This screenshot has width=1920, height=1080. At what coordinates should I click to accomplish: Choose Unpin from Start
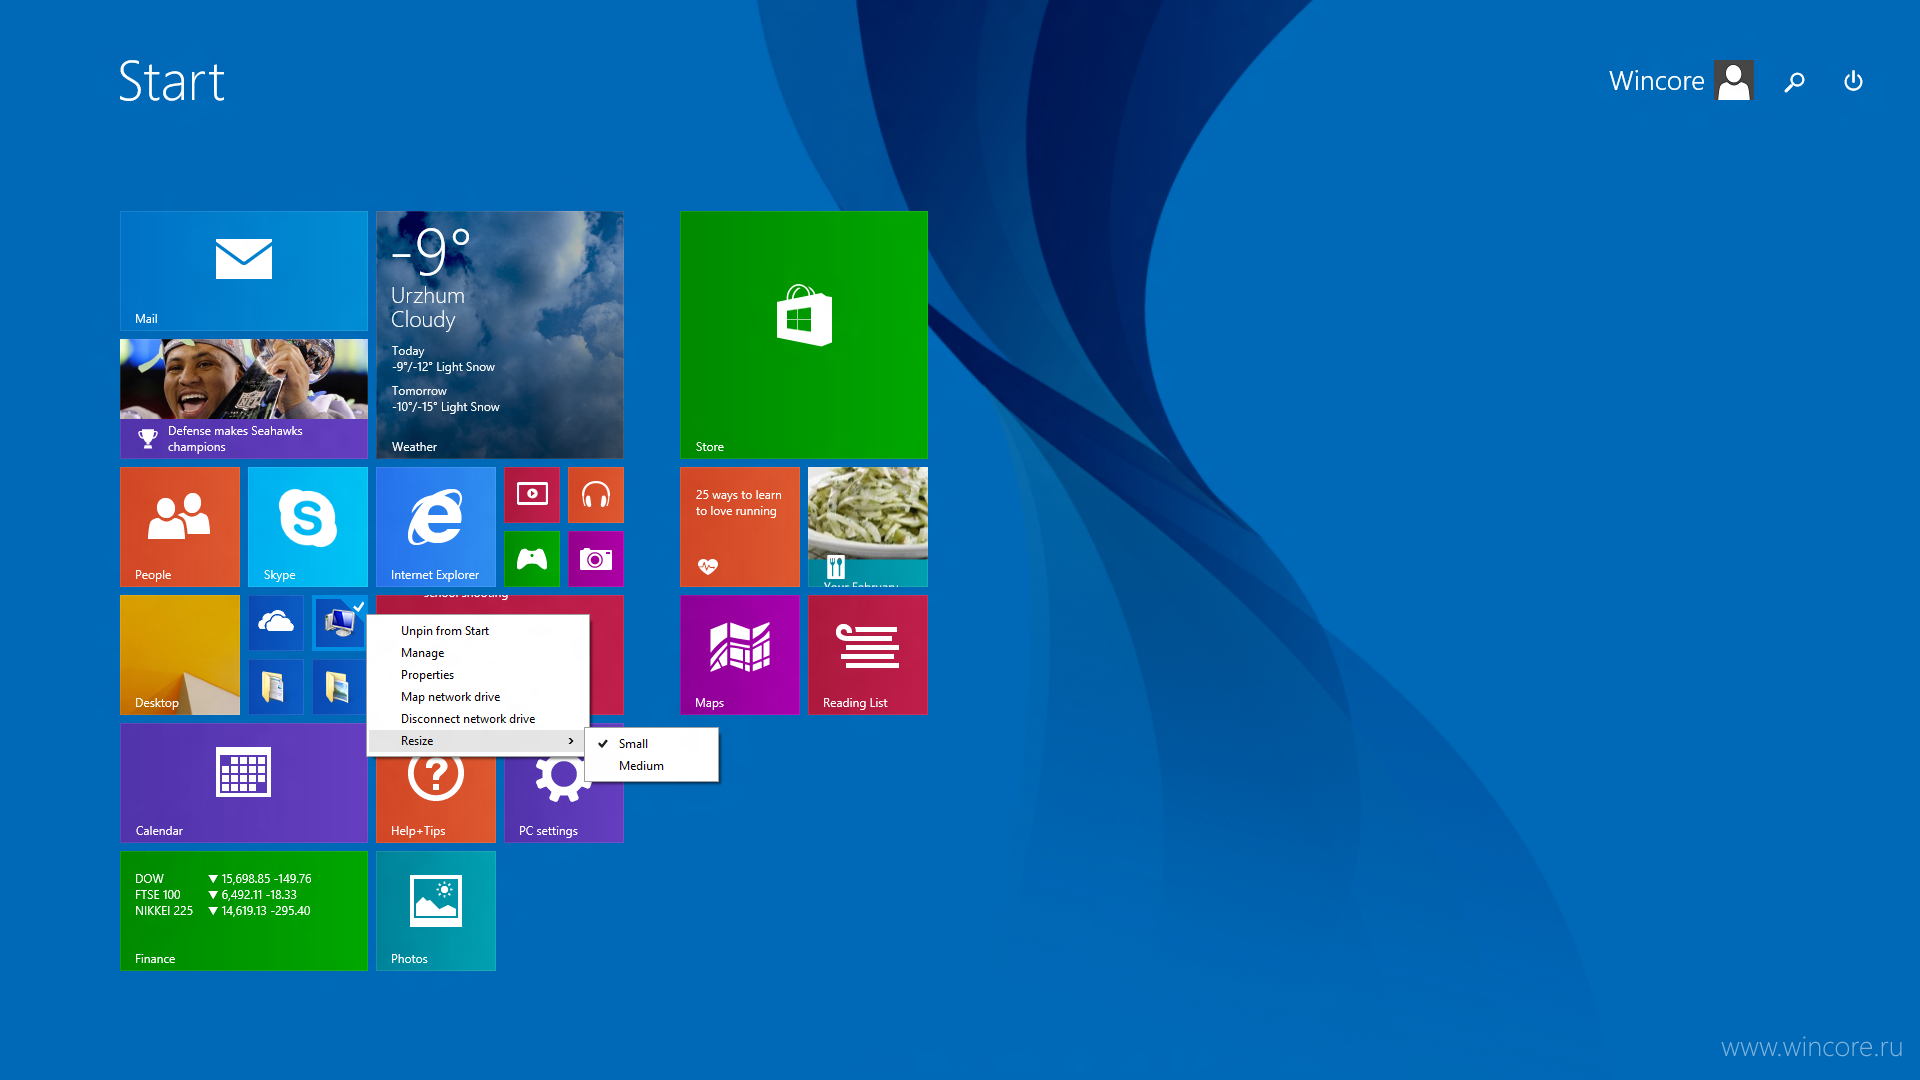478,631
